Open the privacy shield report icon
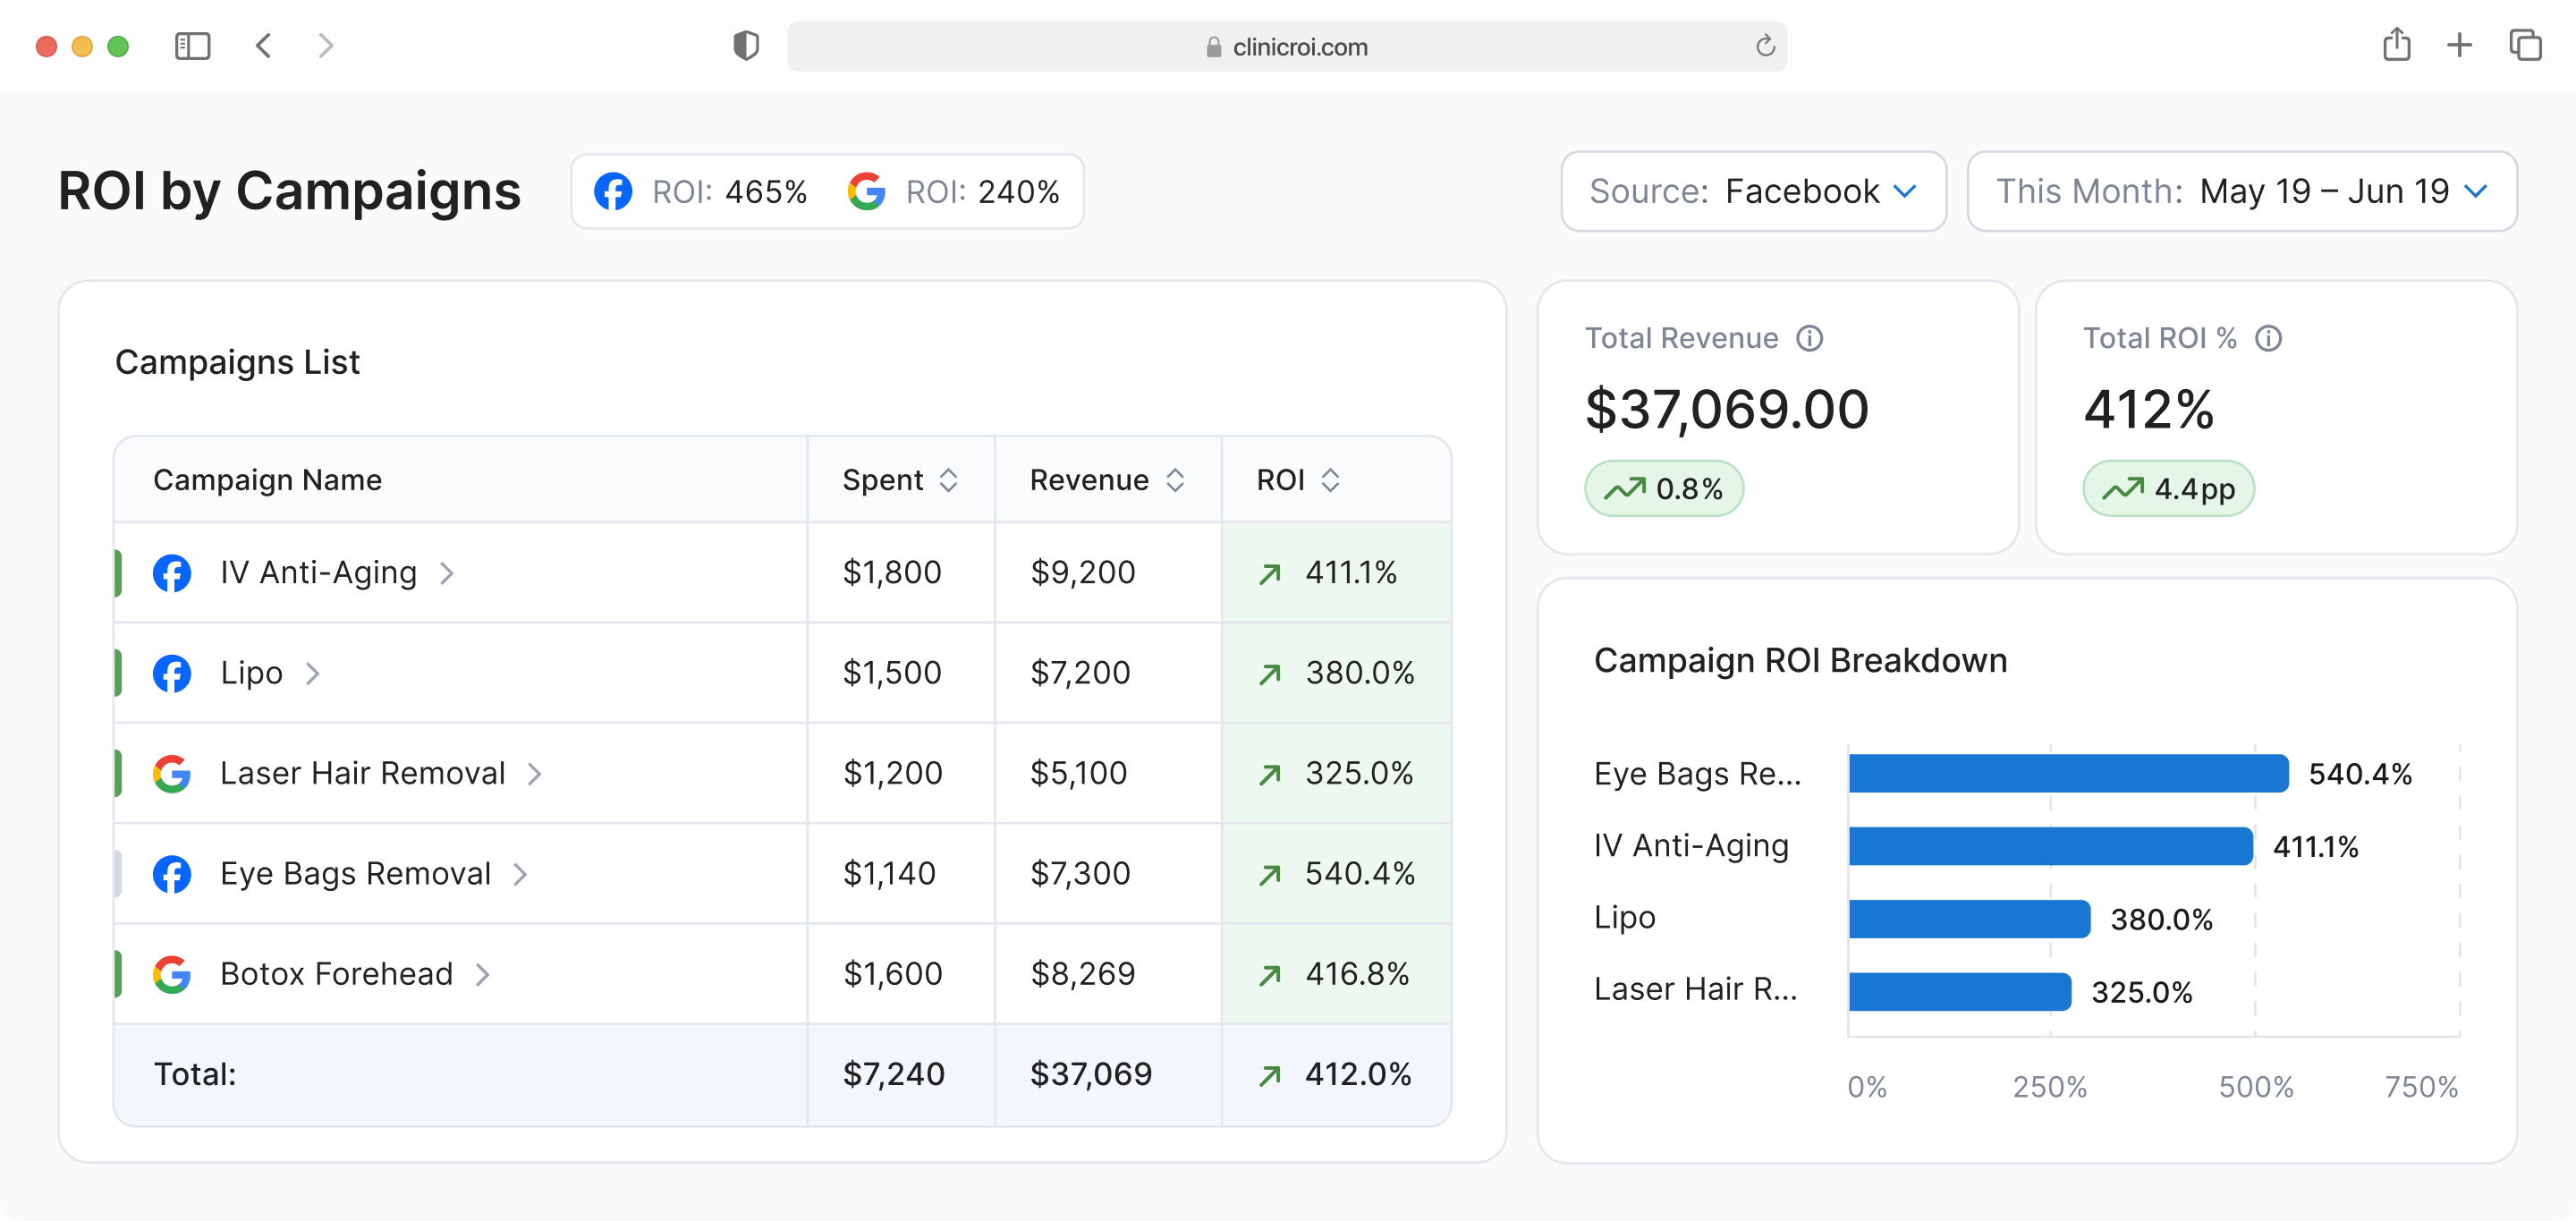2576x1221 pixels. pyautogui.click(x=746, y=46)
